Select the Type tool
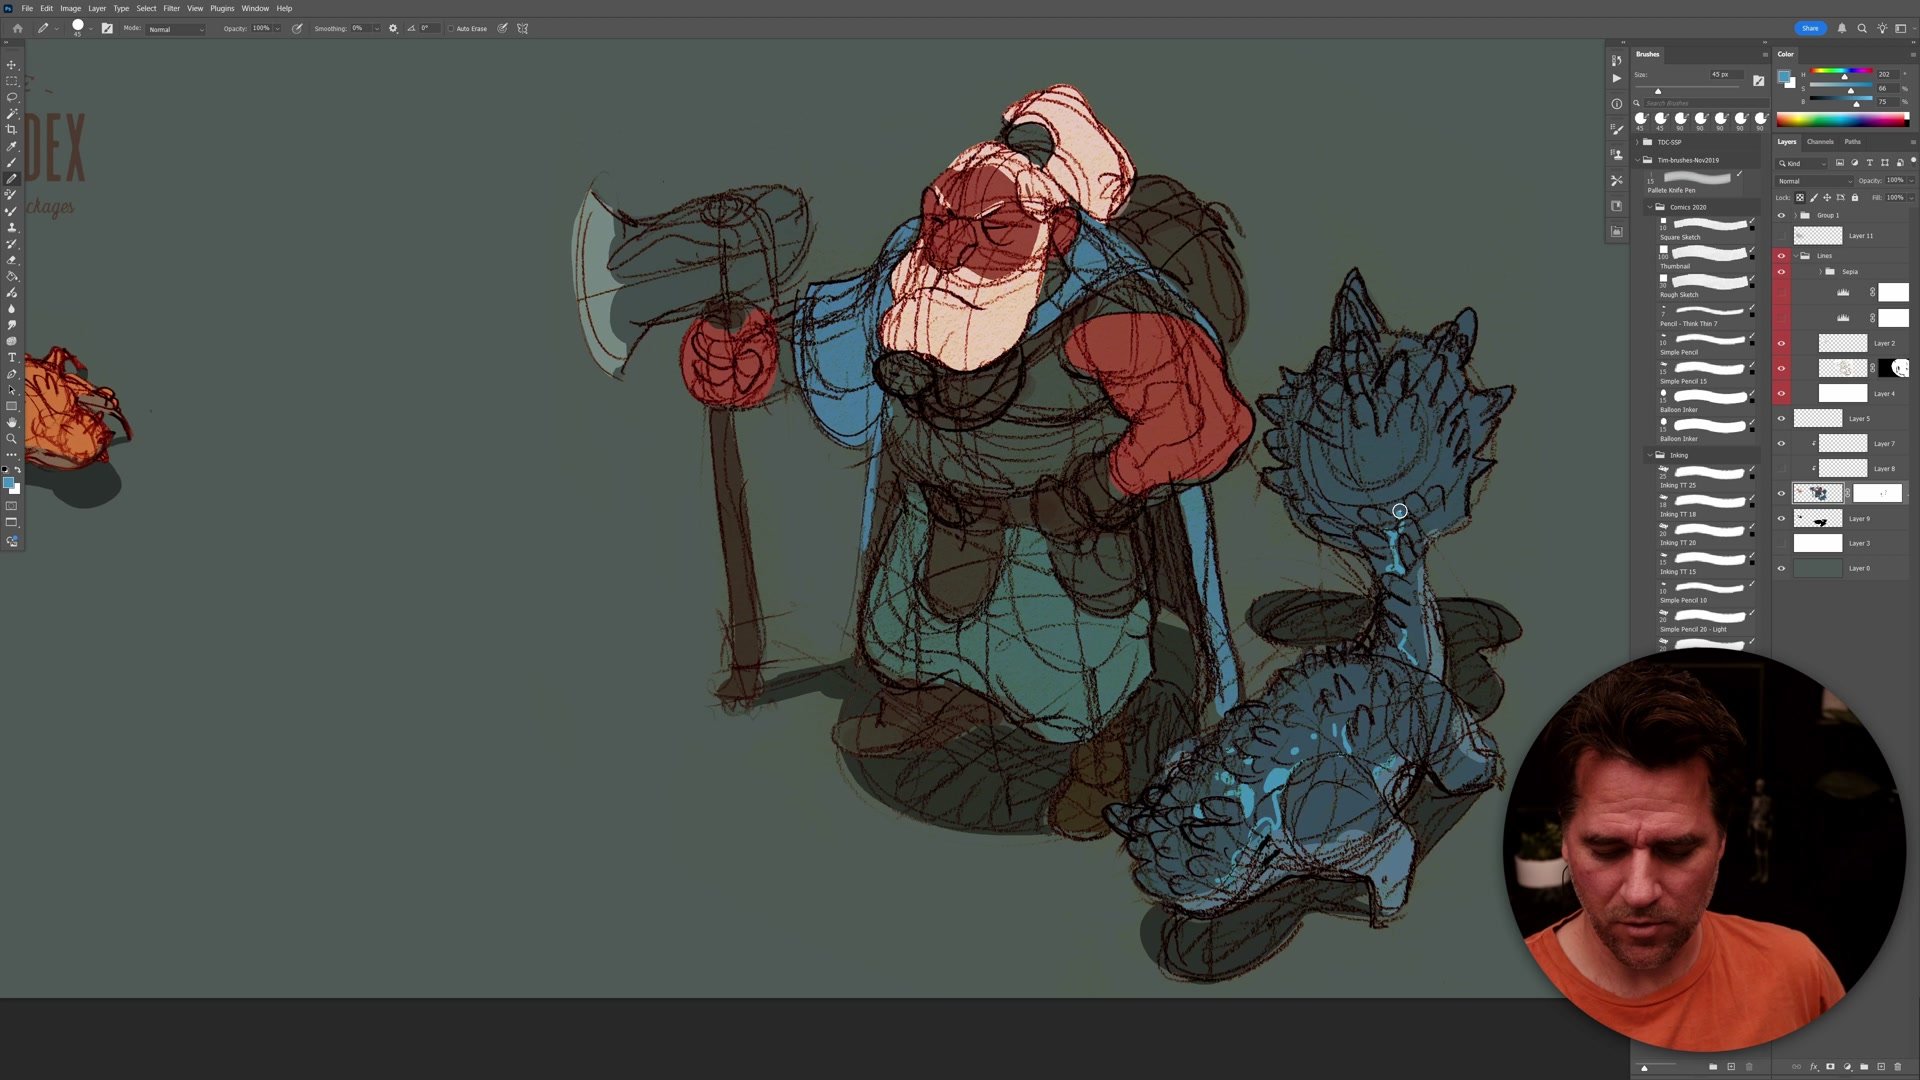 tap(12, 357)
